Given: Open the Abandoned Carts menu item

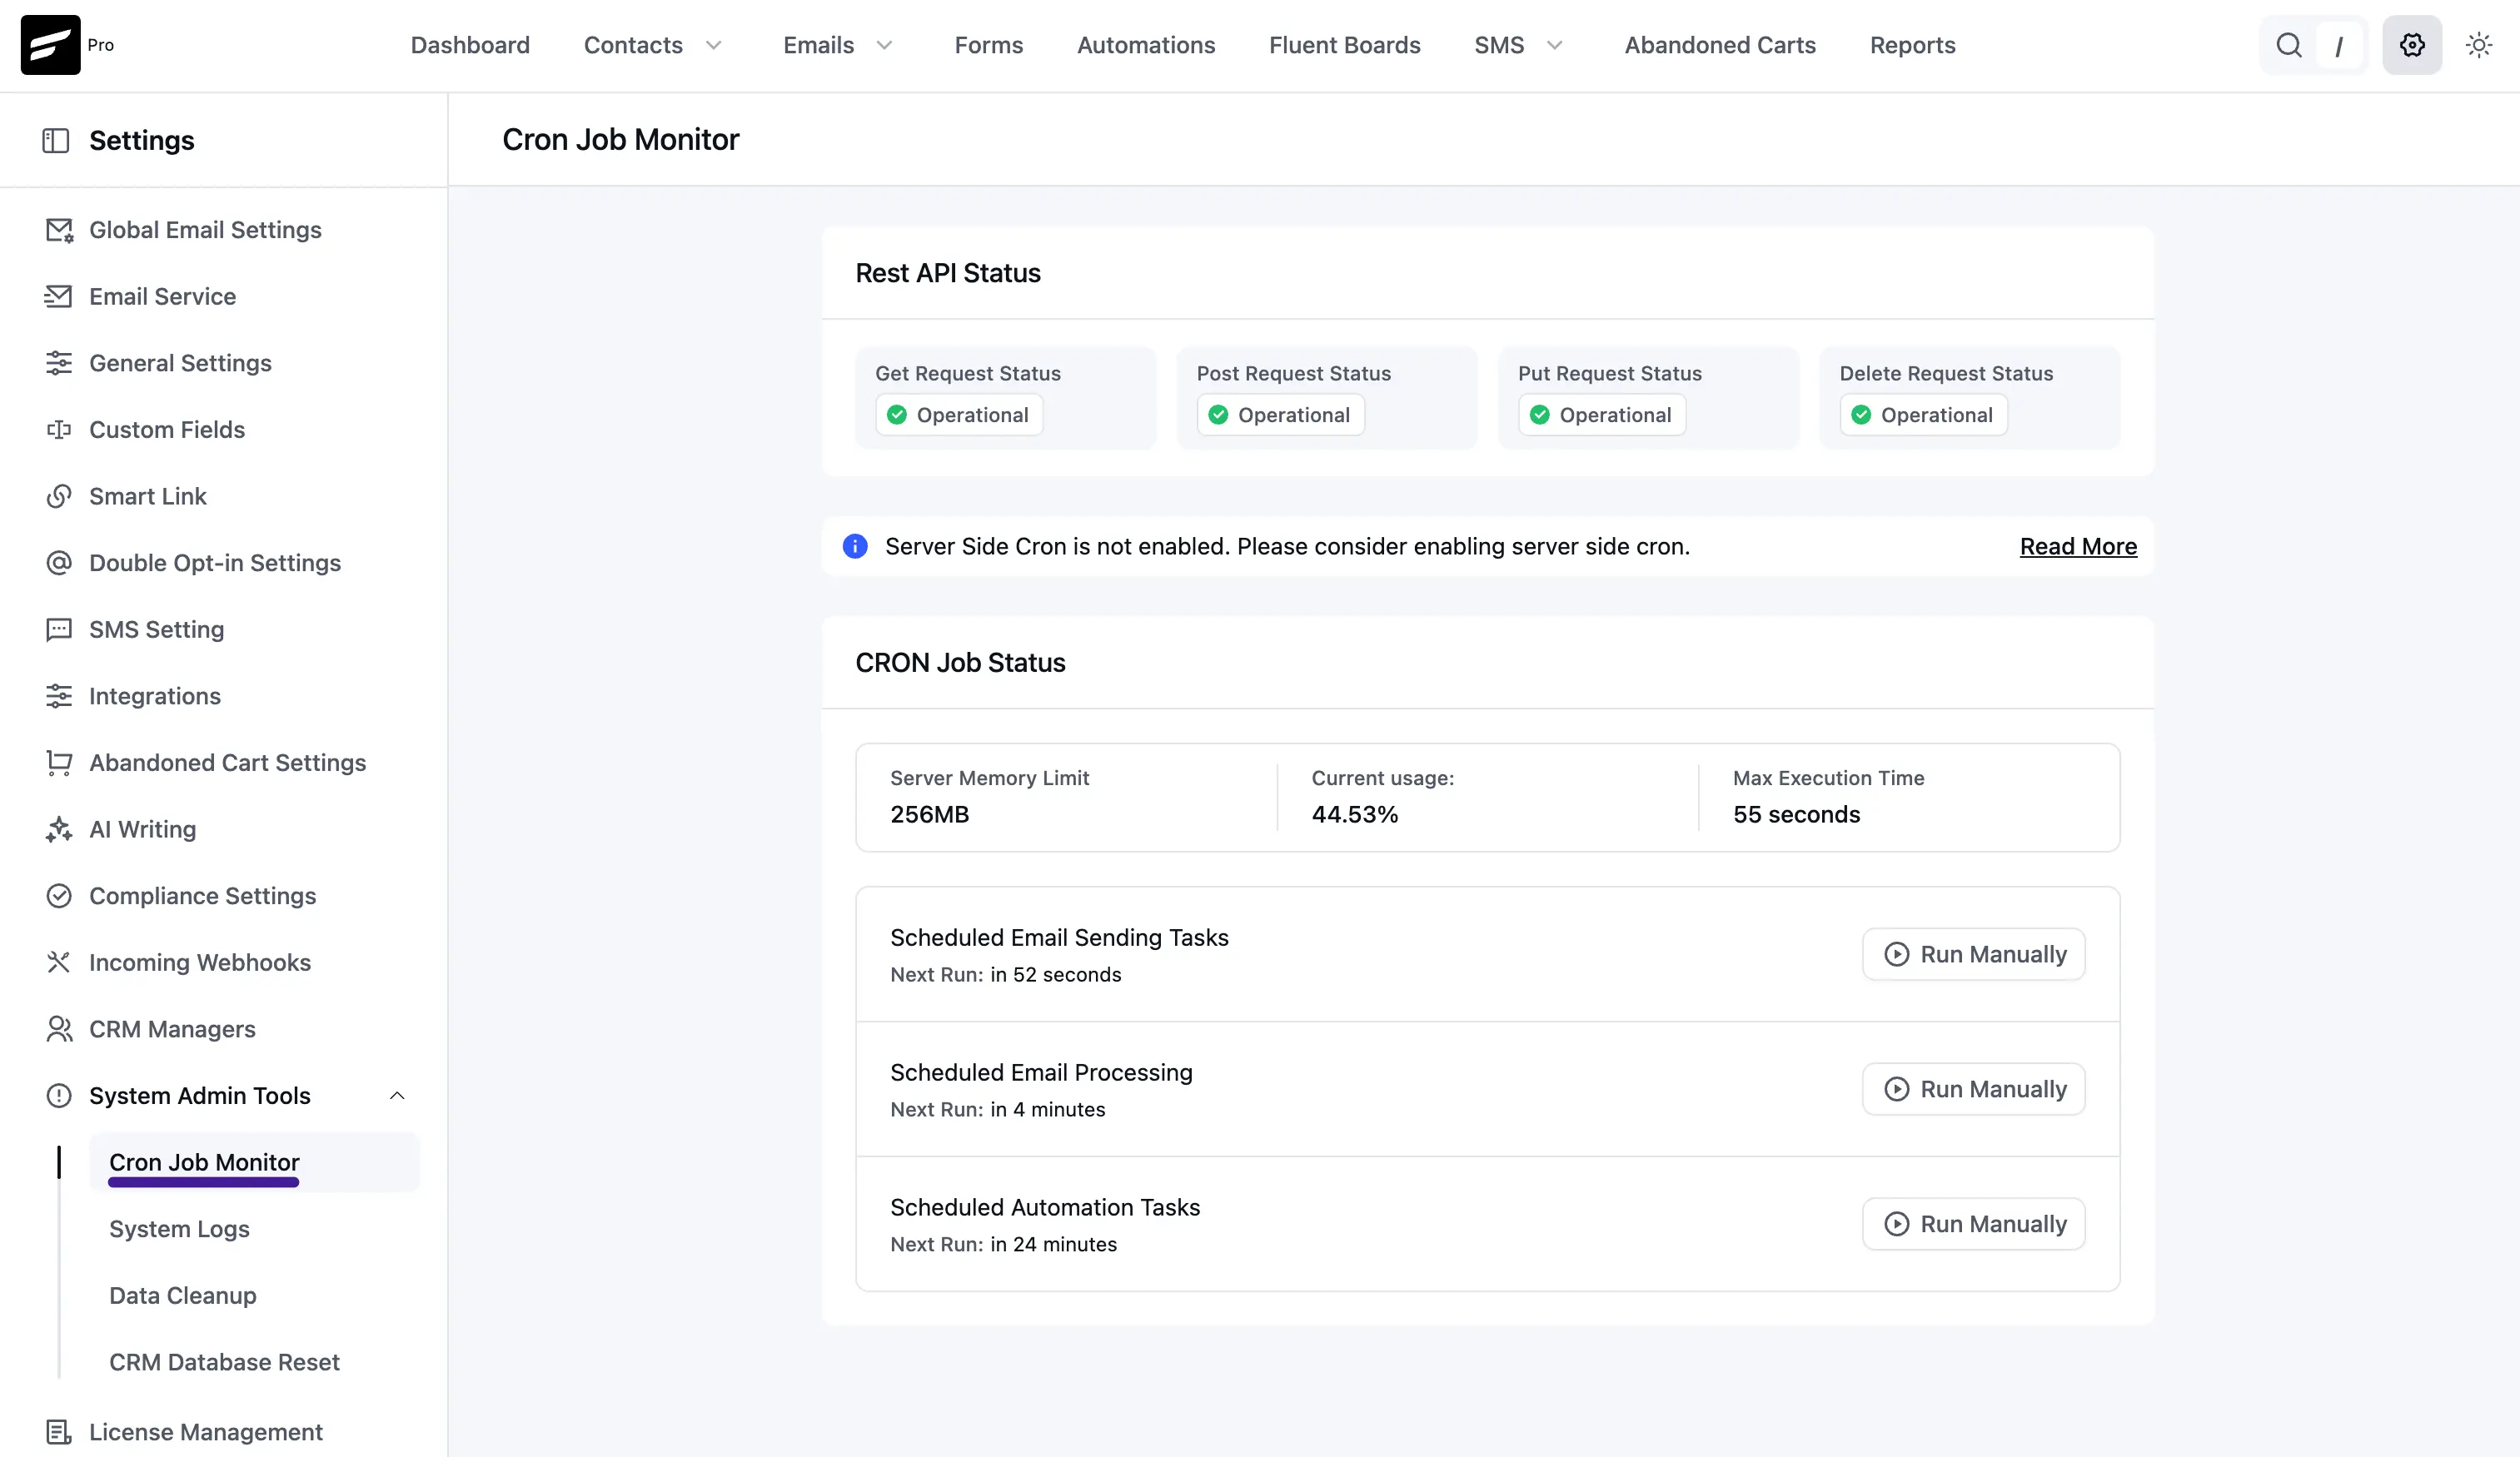Looking at the screenshot, I should pos(1720,45).
